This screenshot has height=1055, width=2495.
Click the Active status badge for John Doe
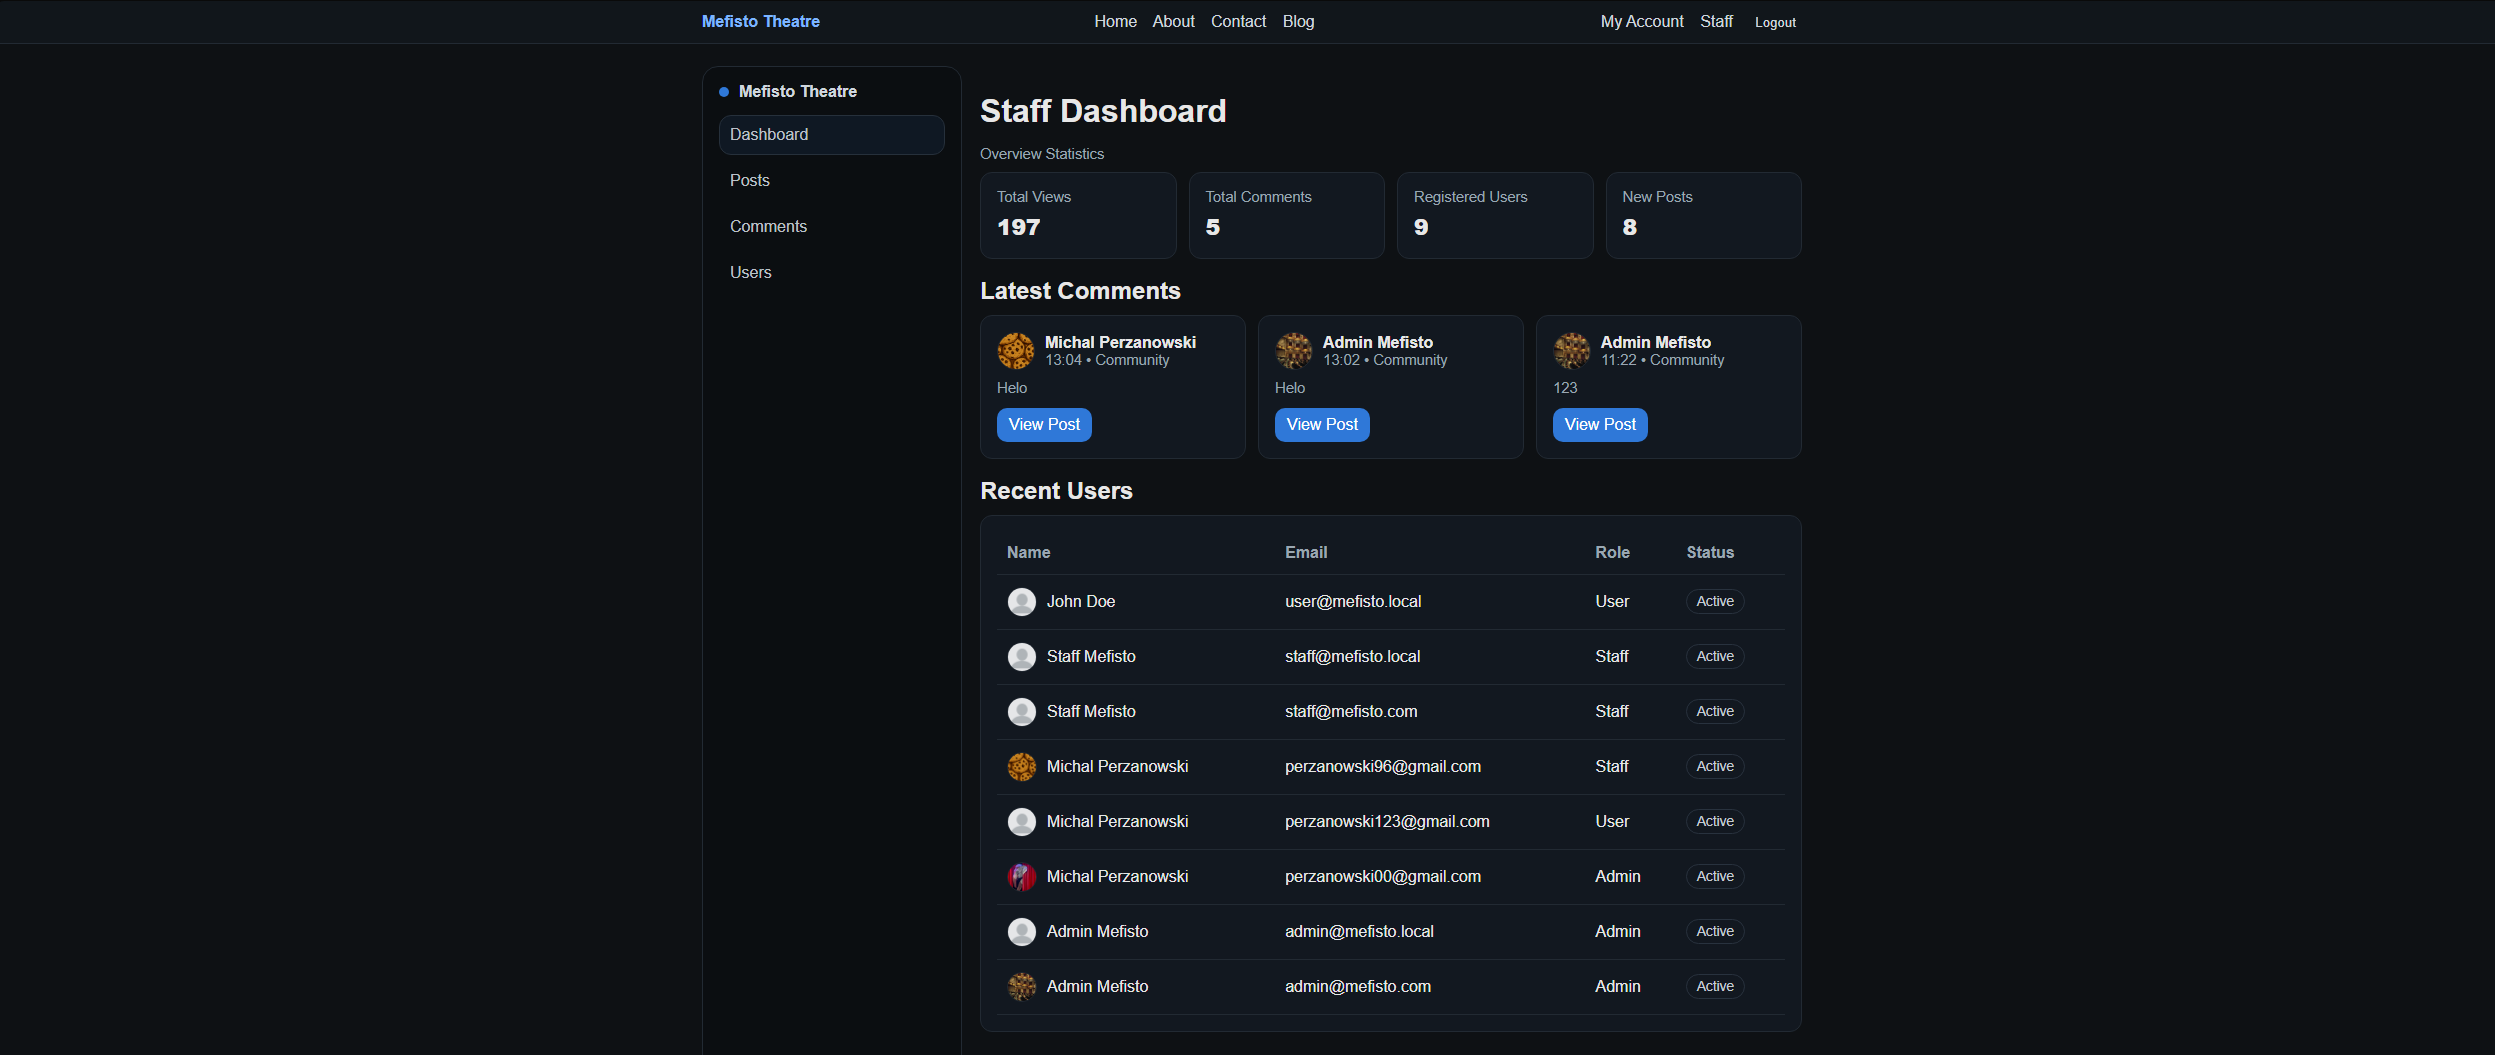pyautogui.click(x=1714, y=601)
